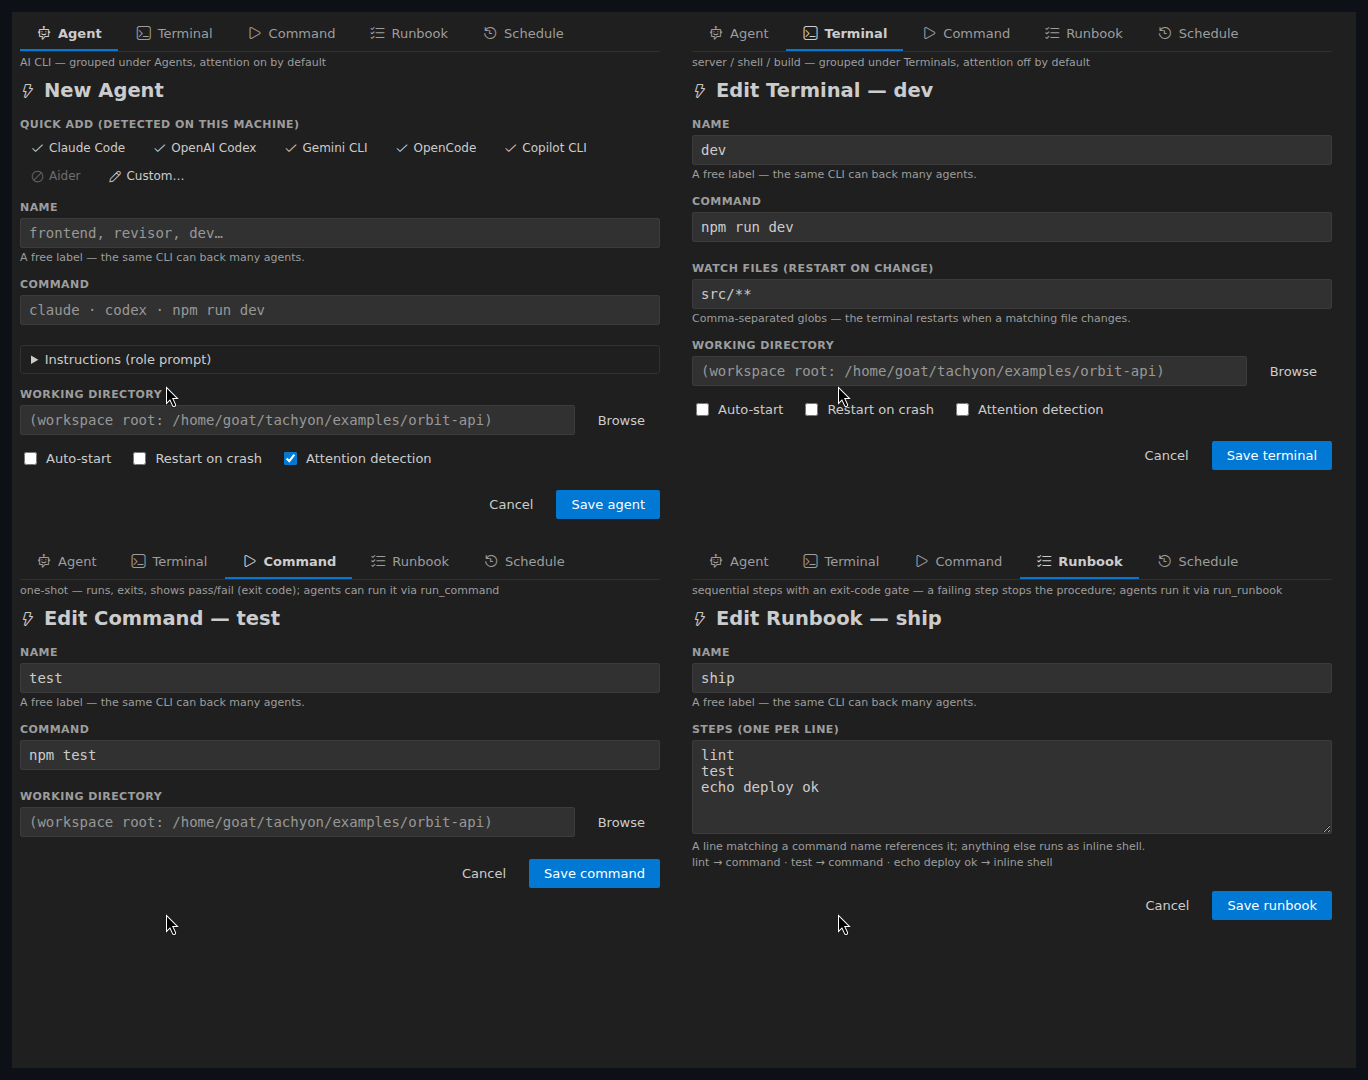Select the active Agent tab in New Agent panel
The height and width of the screenshot is (1080, 1368).
pyautogui.click(x=69, y=33)
